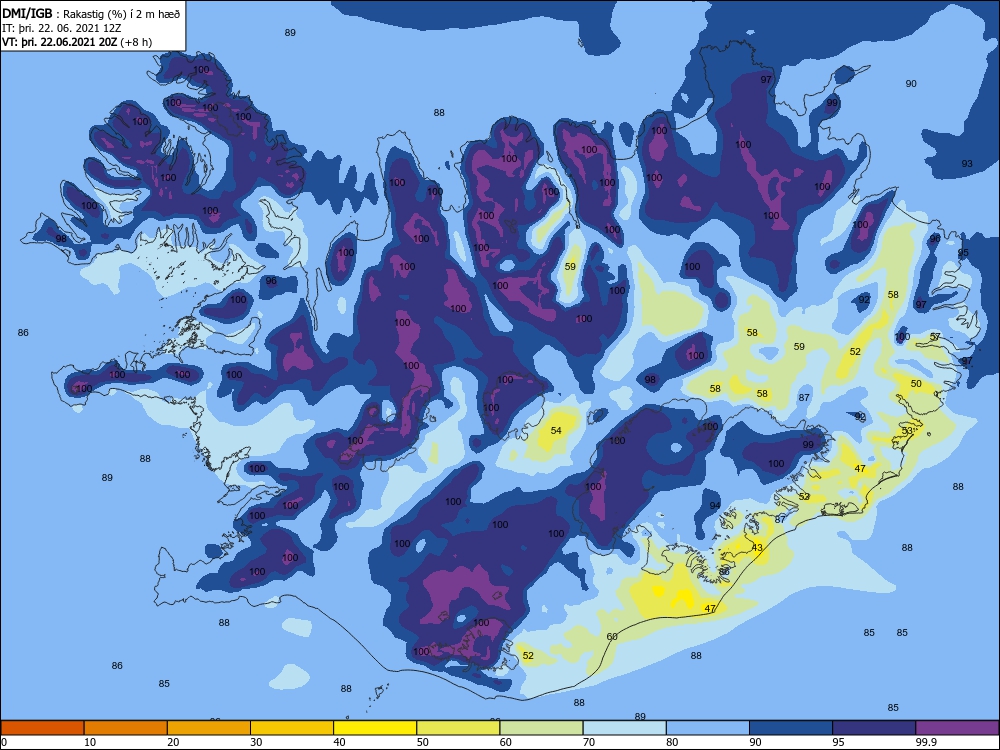Click the humidity value '57' on the map

935,337
